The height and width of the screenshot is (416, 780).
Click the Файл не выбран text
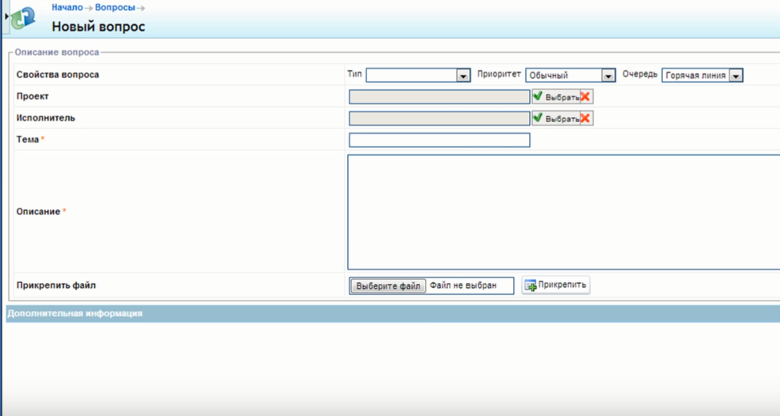pyautogui.click(x=463, y=285)
